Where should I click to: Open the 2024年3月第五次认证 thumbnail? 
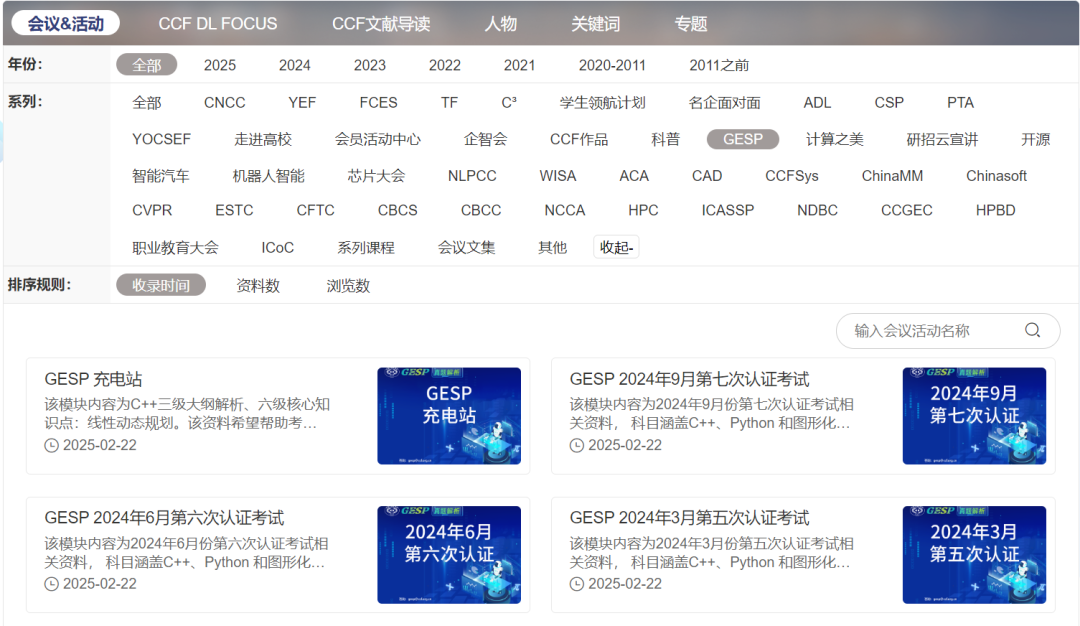(974, 555)
